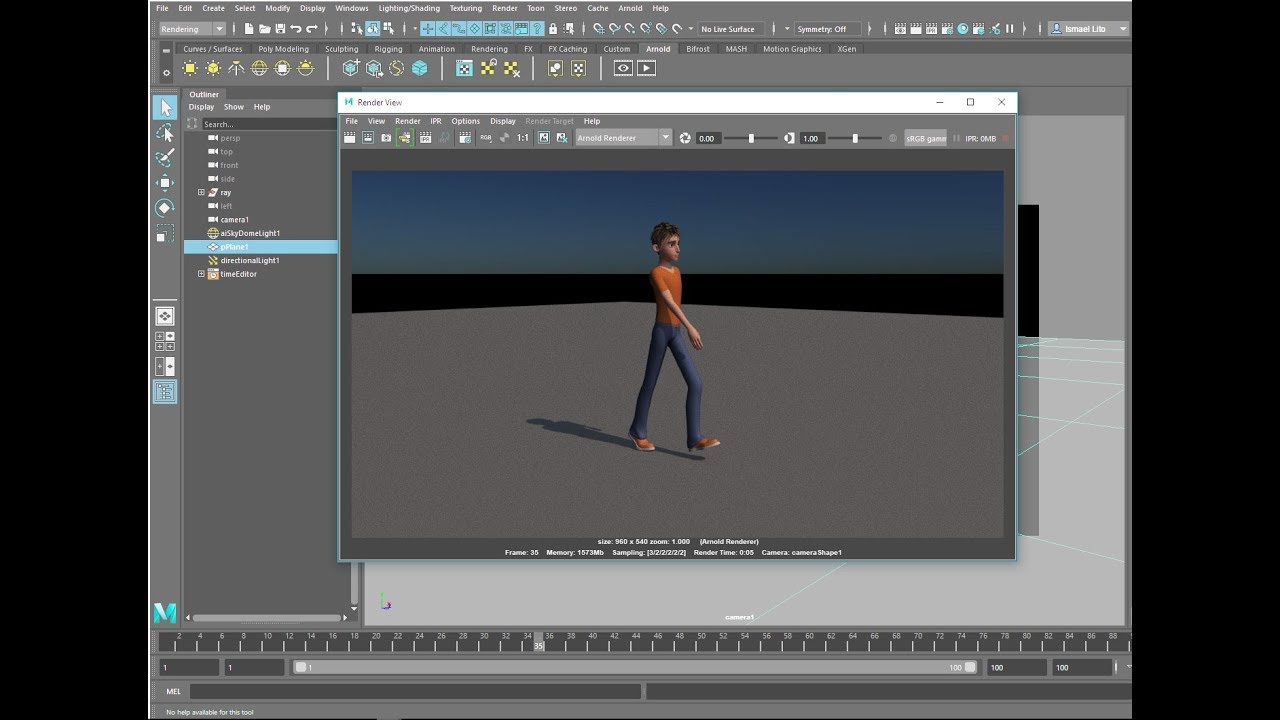Image resolution: width=1280 pixels, height=720 pixels.
Task: Open the Arnold Renderer dropdown in Render View
Action: pos(623,138)
